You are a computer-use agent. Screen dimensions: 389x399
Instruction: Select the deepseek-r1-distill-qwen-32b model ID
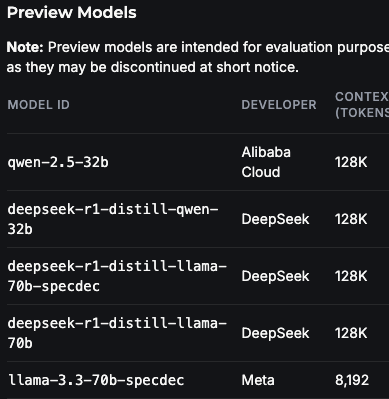point(113,219)
